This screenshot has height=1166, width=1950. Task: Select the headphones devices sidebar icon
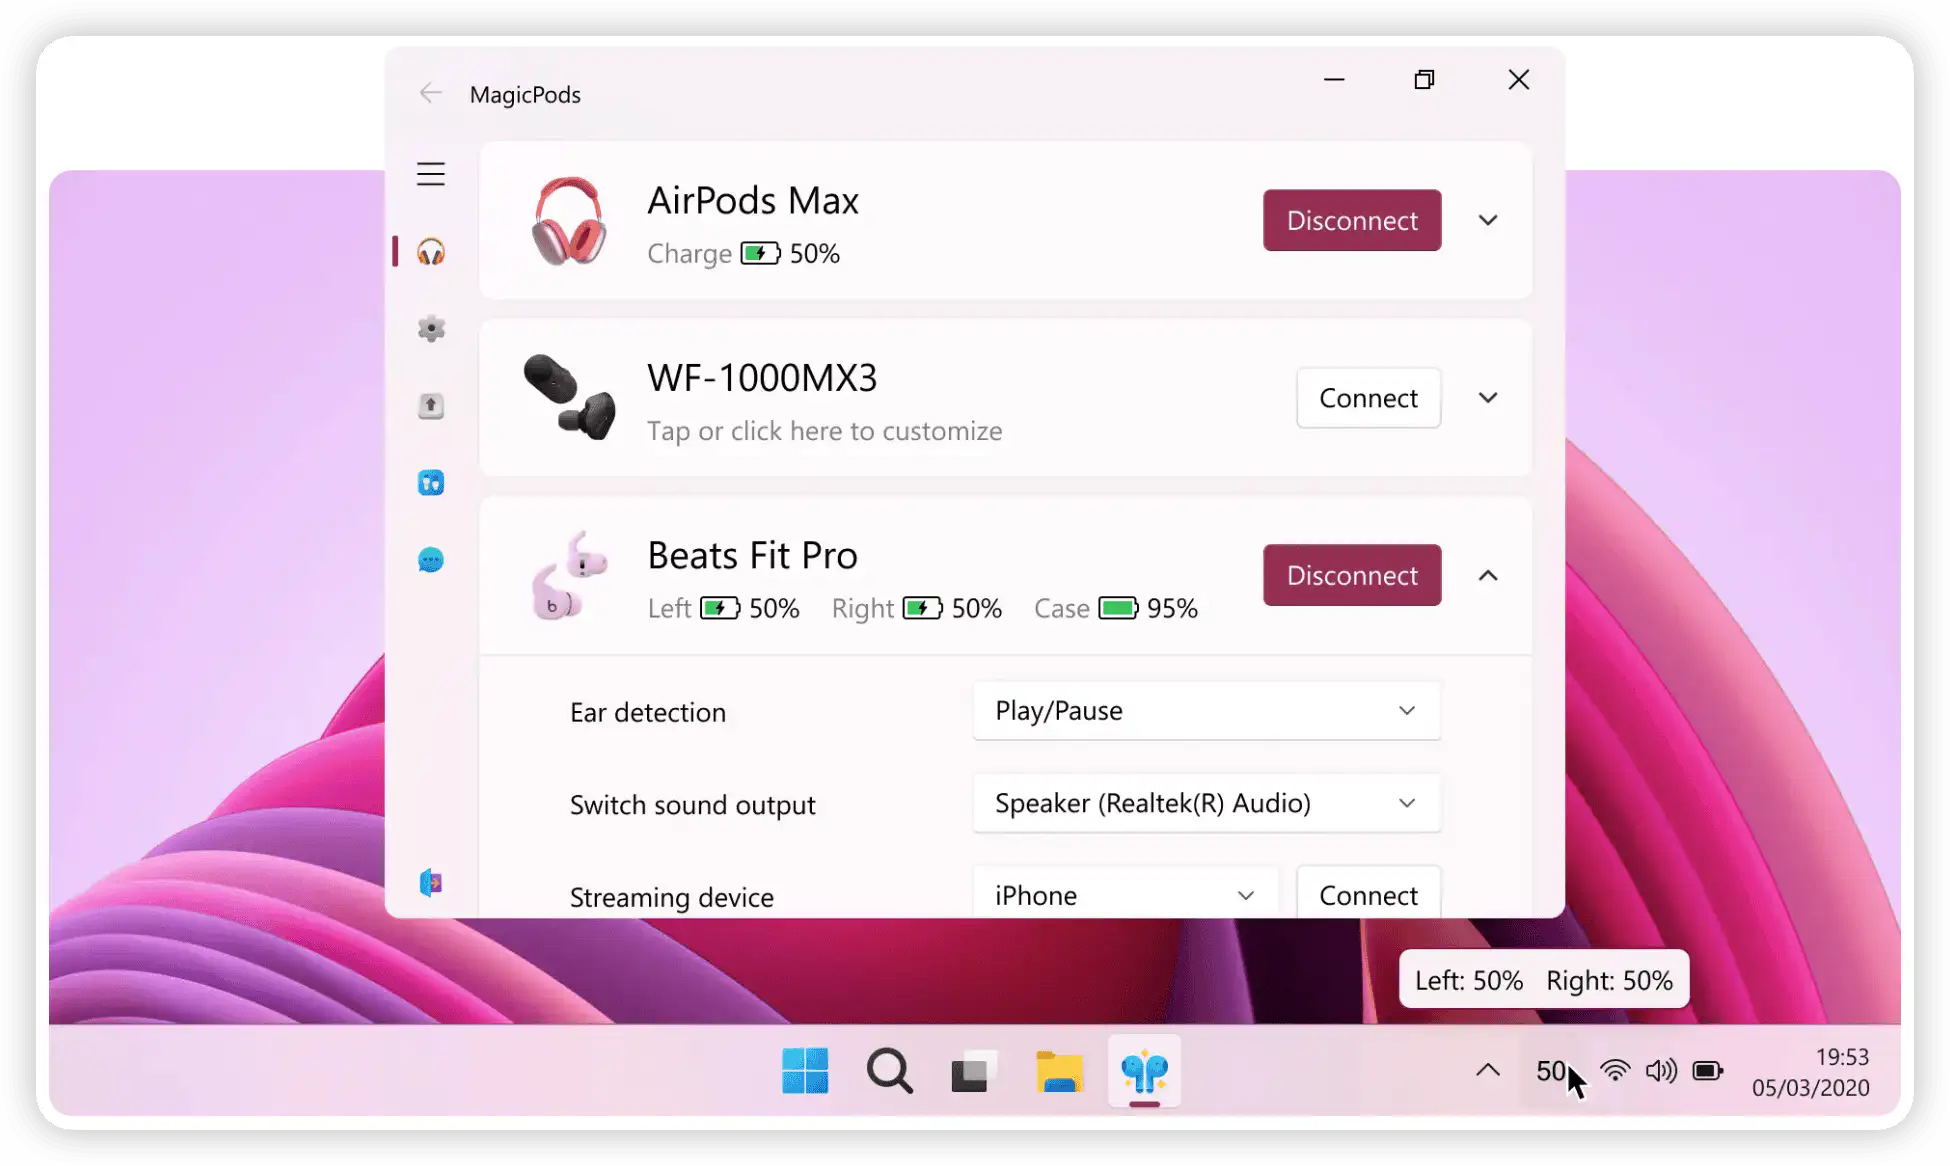tap(431, 252)
